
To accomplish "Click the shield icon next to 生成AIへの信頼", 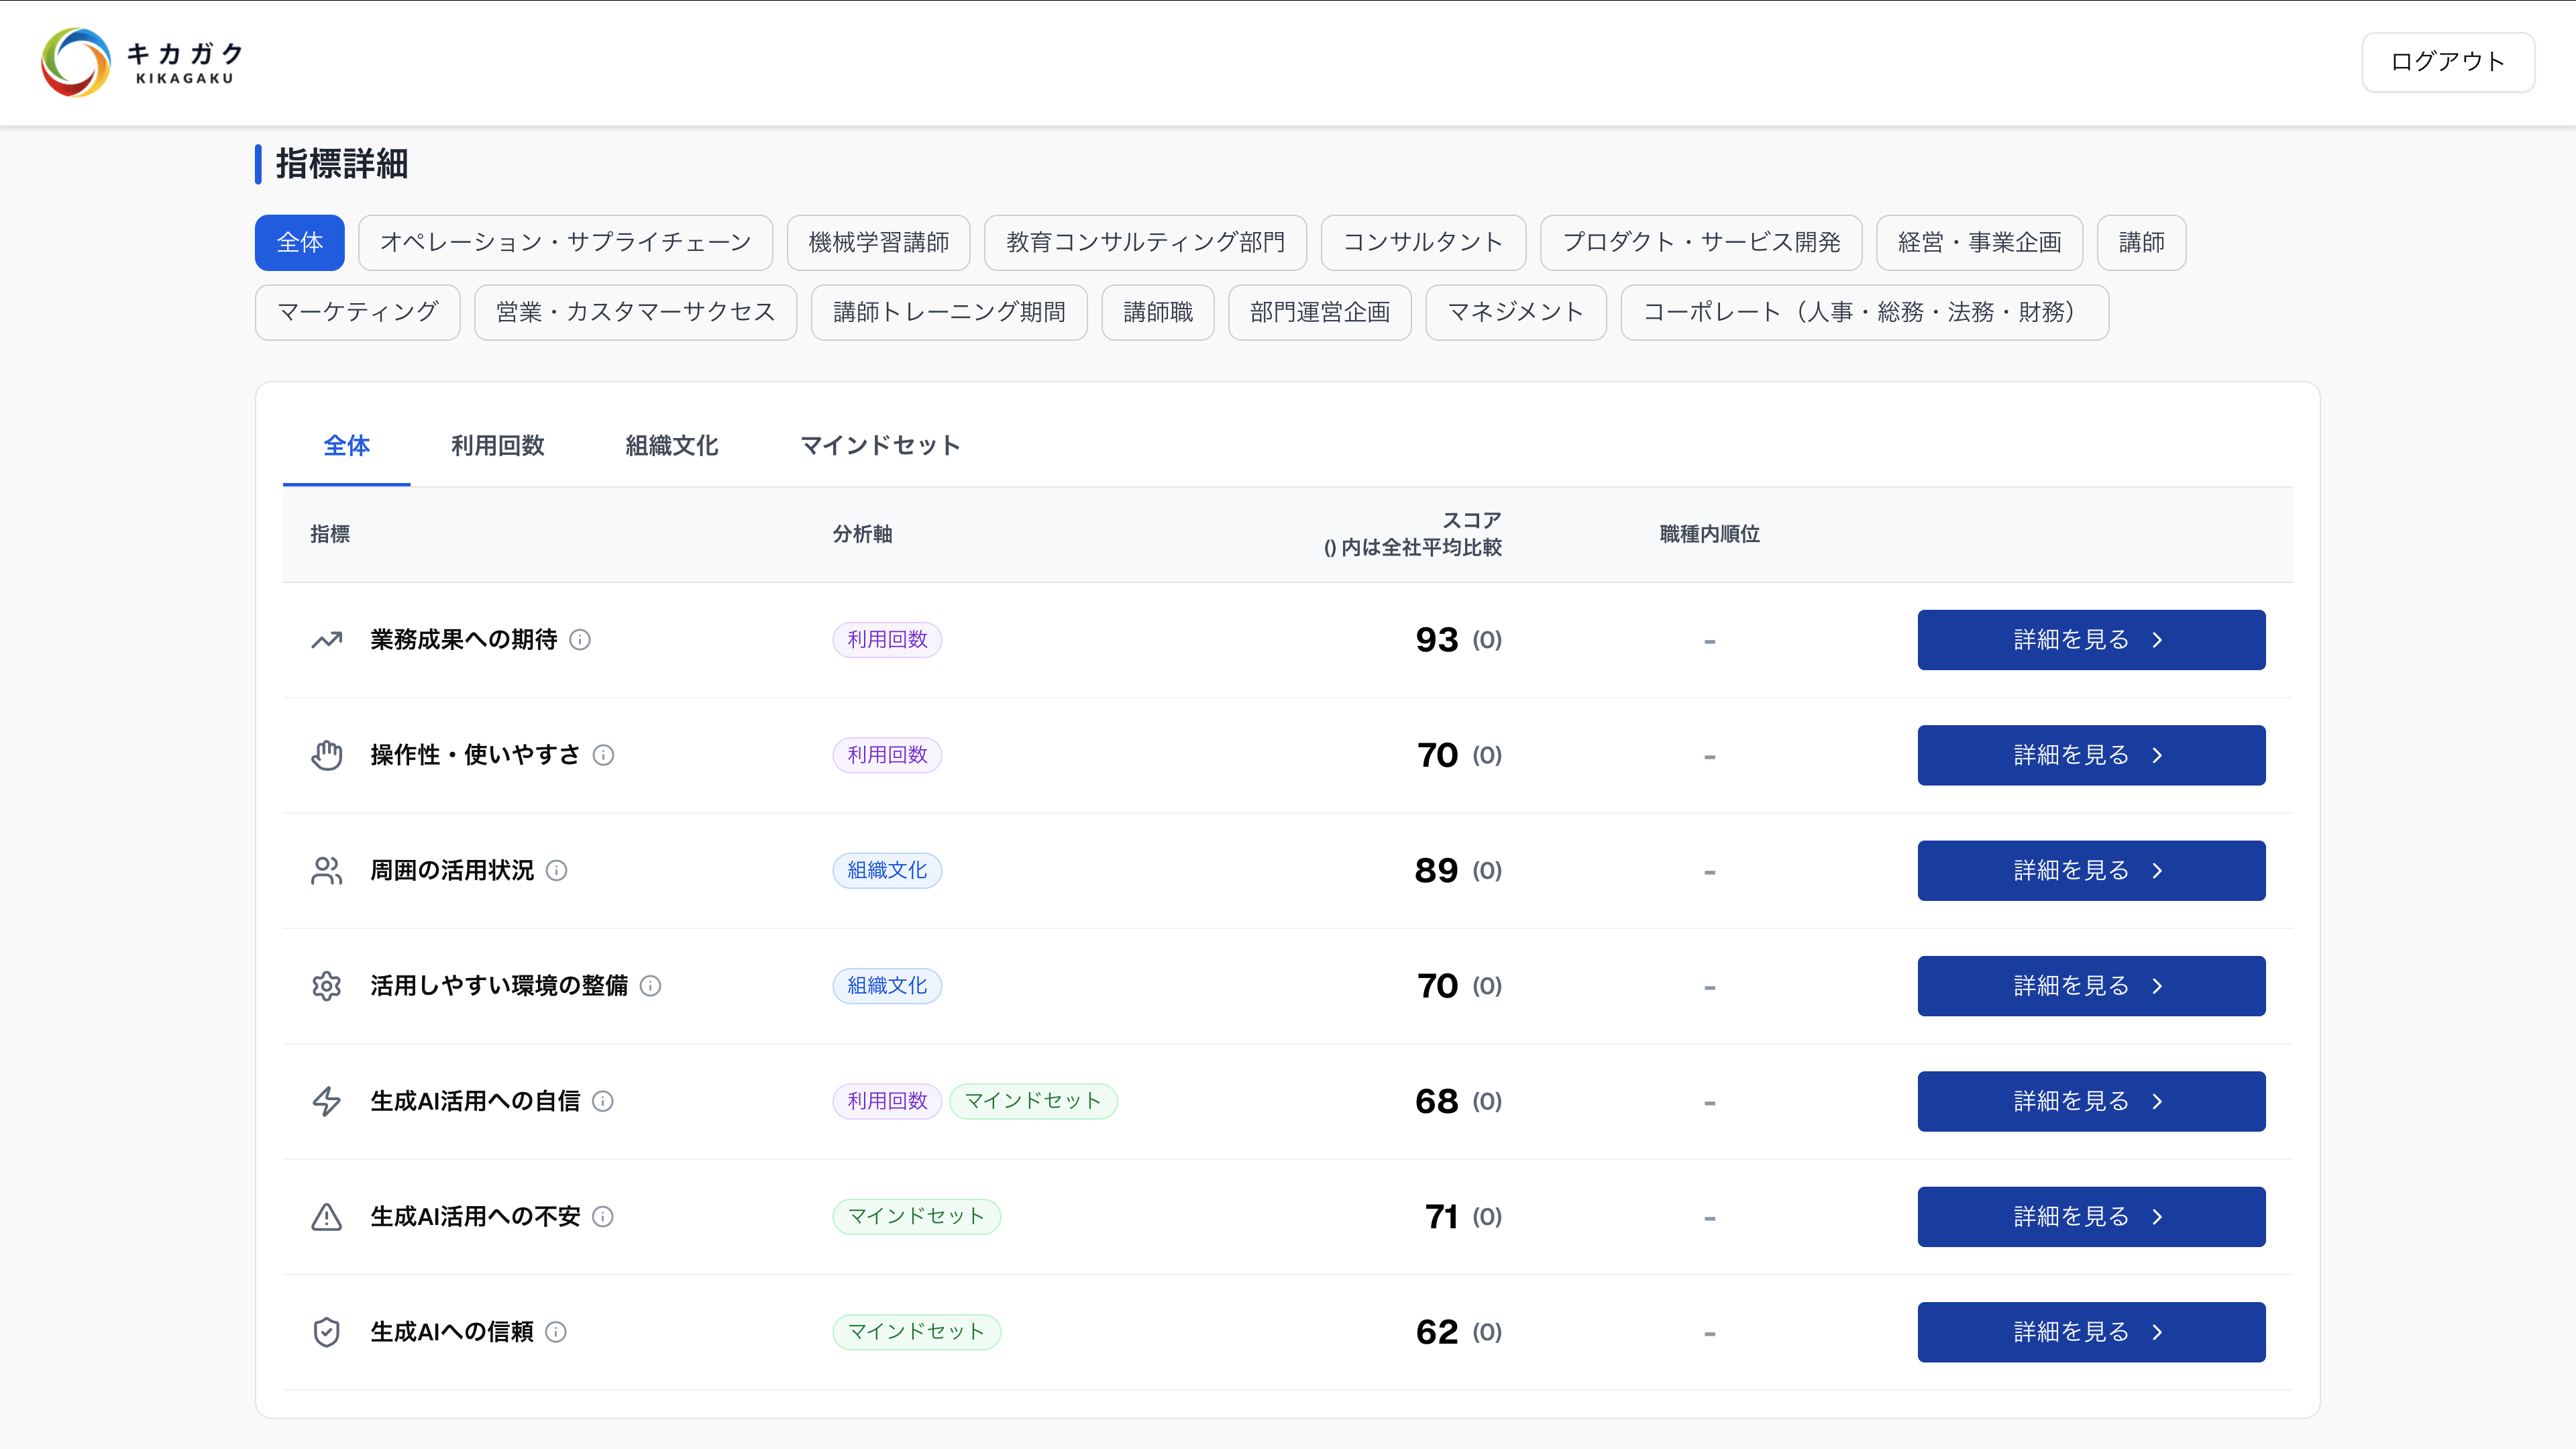I will coord(326,1331).
